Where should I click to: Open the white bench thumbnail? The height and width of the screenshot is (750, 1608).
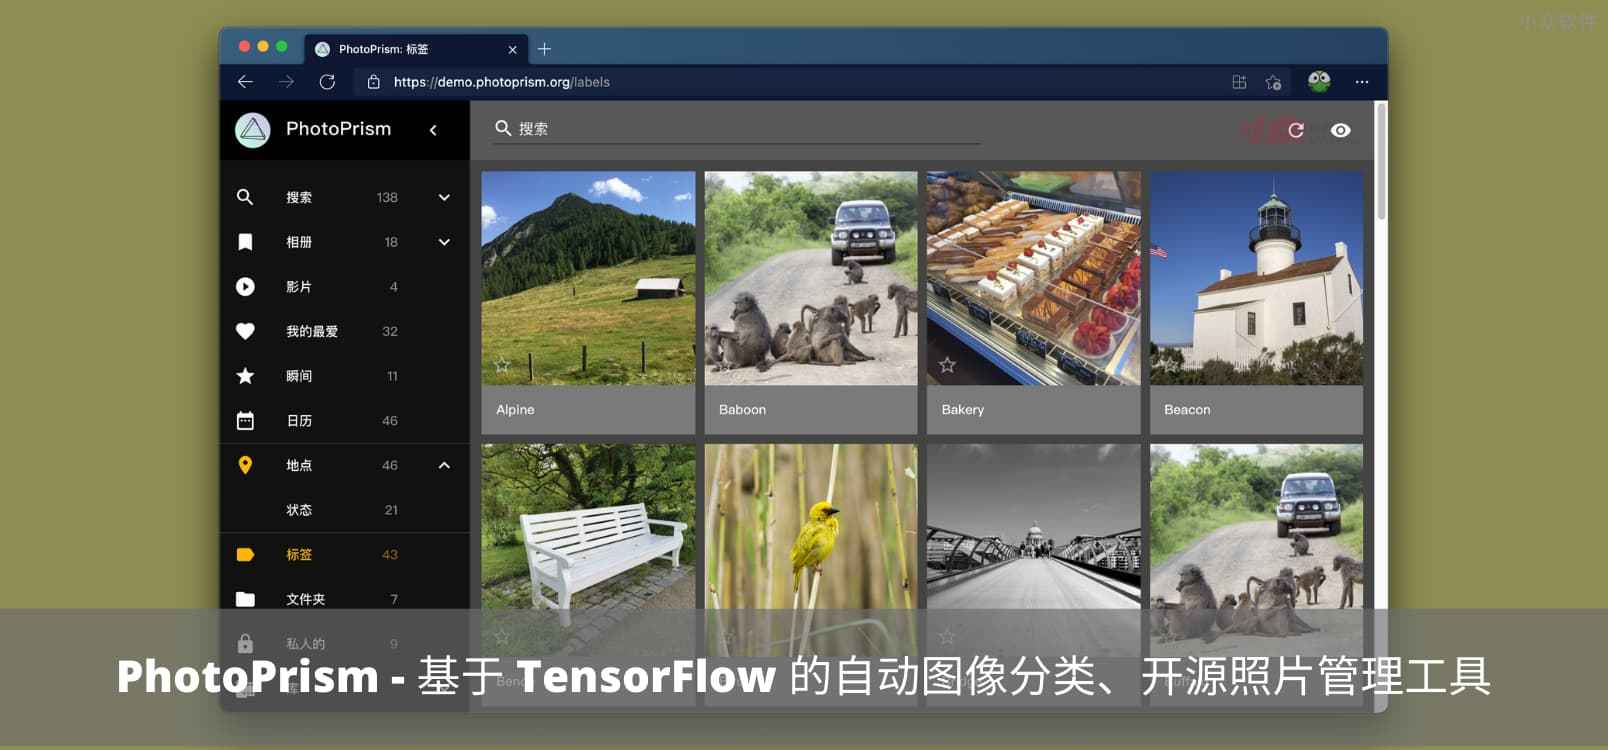(x=588, y=550)
